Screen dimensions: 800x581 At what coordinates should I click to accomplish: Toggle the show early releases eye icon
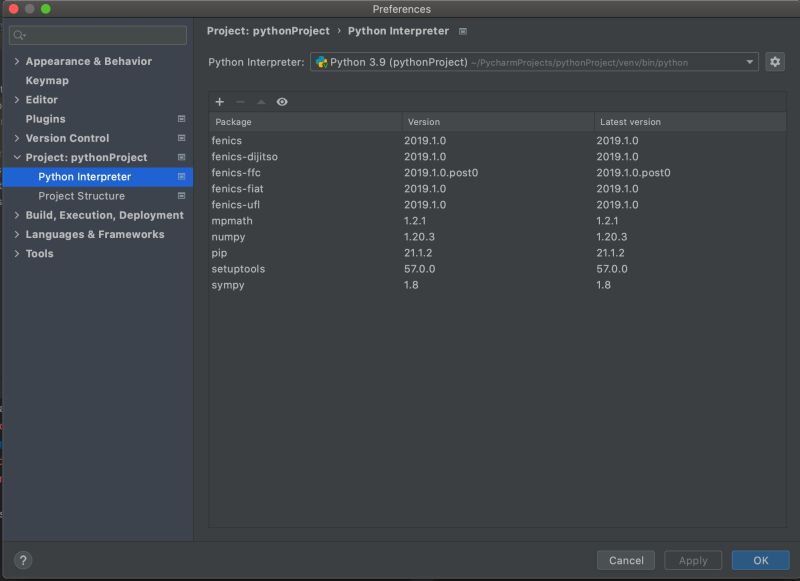(x=283, y=101)
